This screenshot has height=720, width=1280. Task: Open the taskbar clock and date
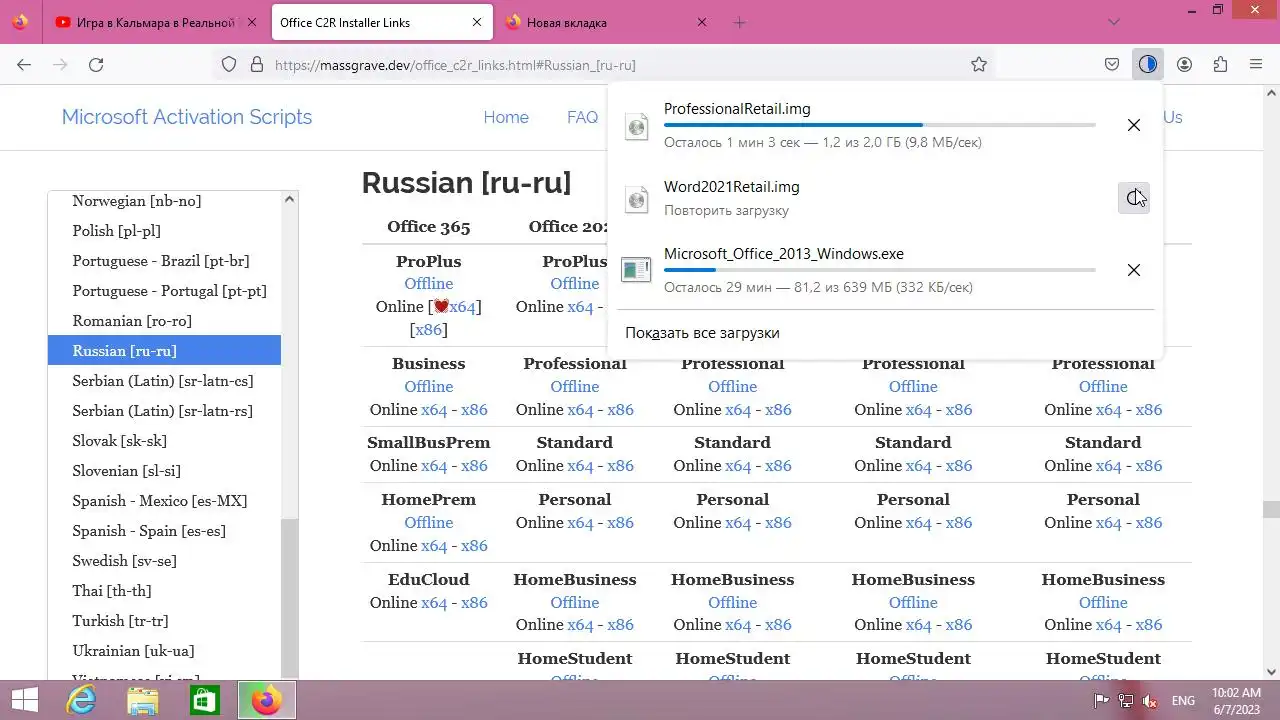1236,700
